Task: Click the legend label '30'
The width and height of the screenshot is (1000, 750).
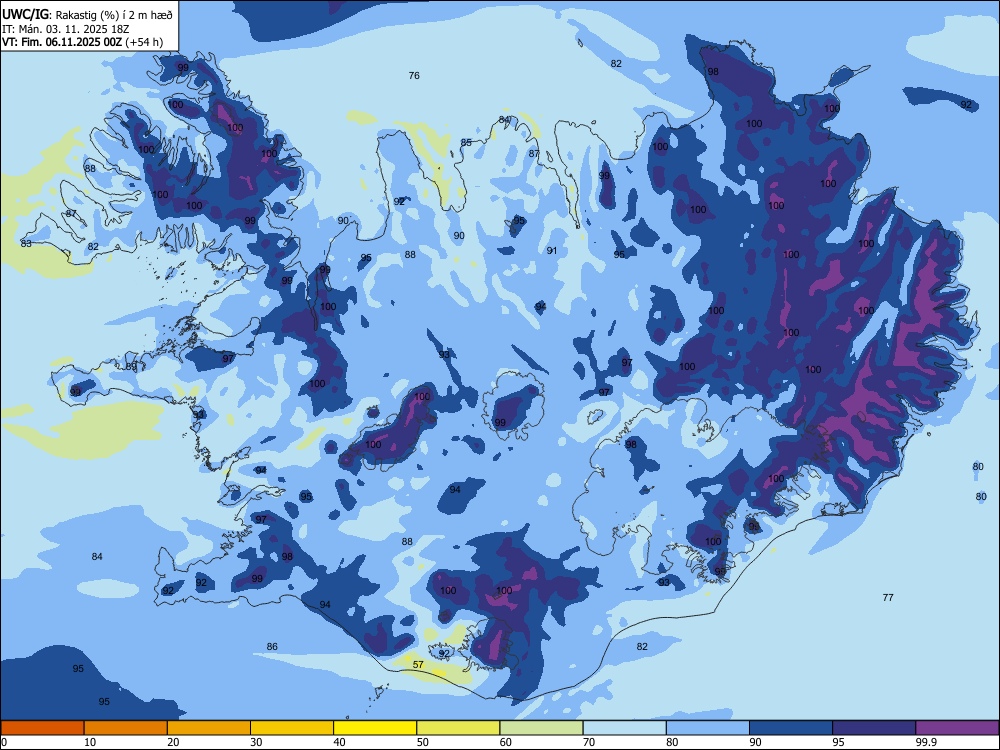Action: pos(256,742)
